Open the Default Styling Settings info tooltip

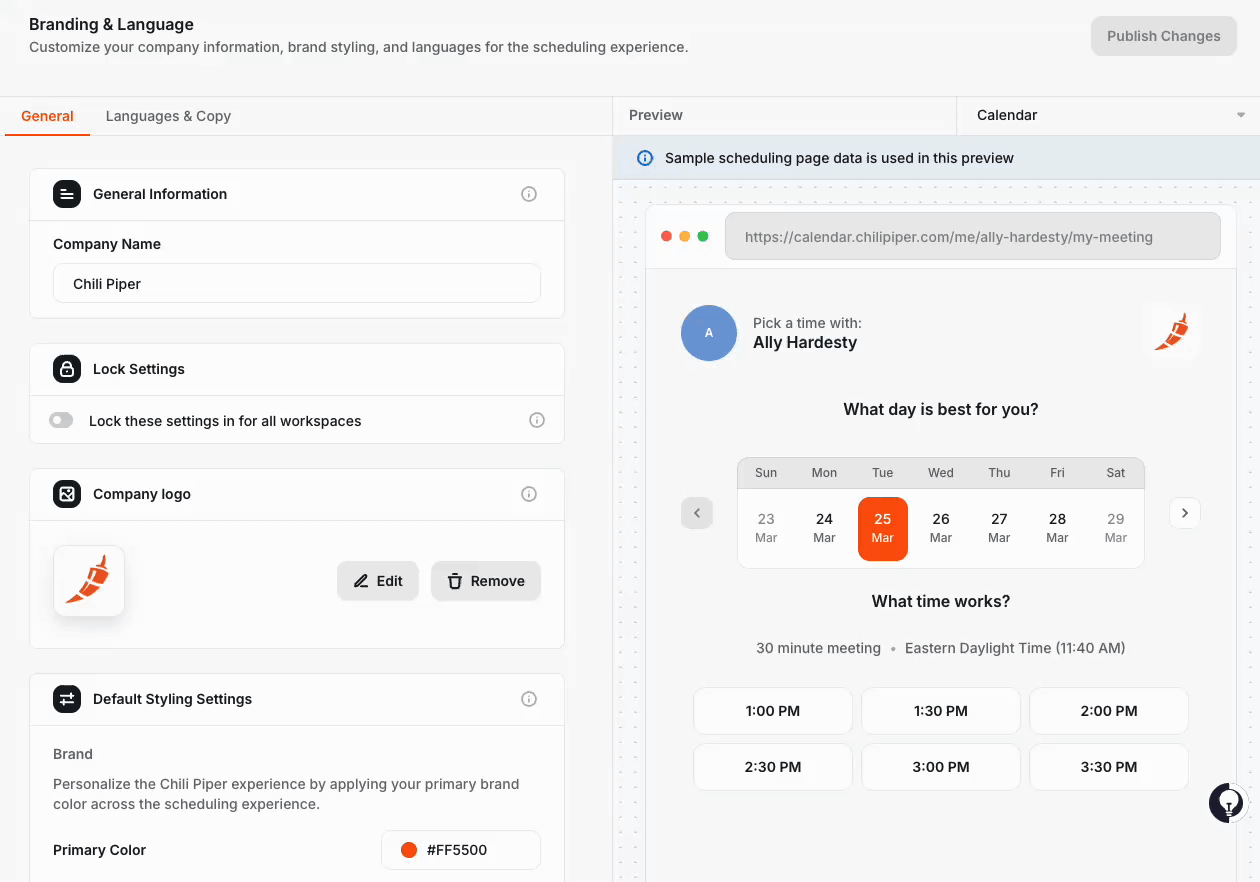coord(529,699)
